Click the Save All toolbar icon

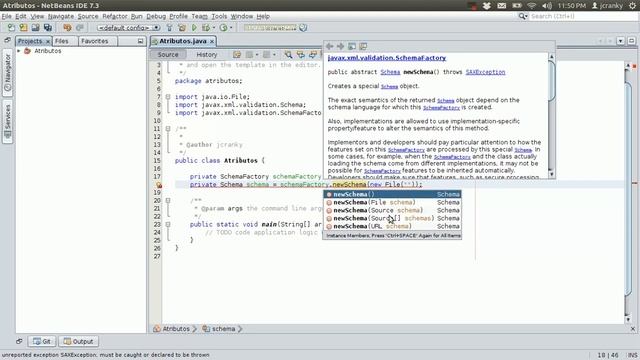48,28
